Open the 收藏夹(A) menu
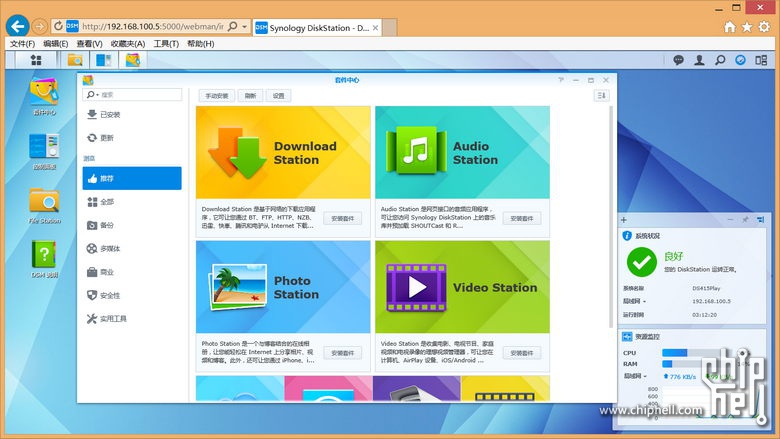 (128, 44)
